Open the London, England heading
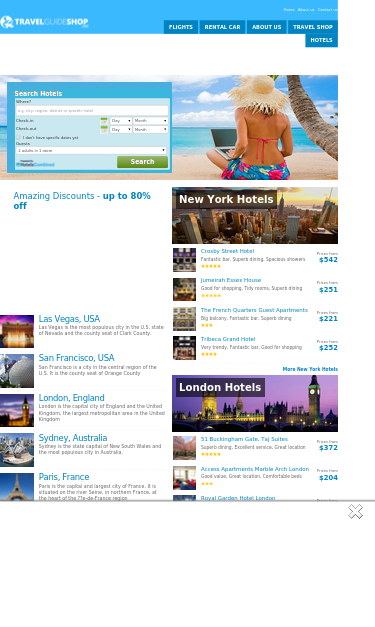 point(72,397)
